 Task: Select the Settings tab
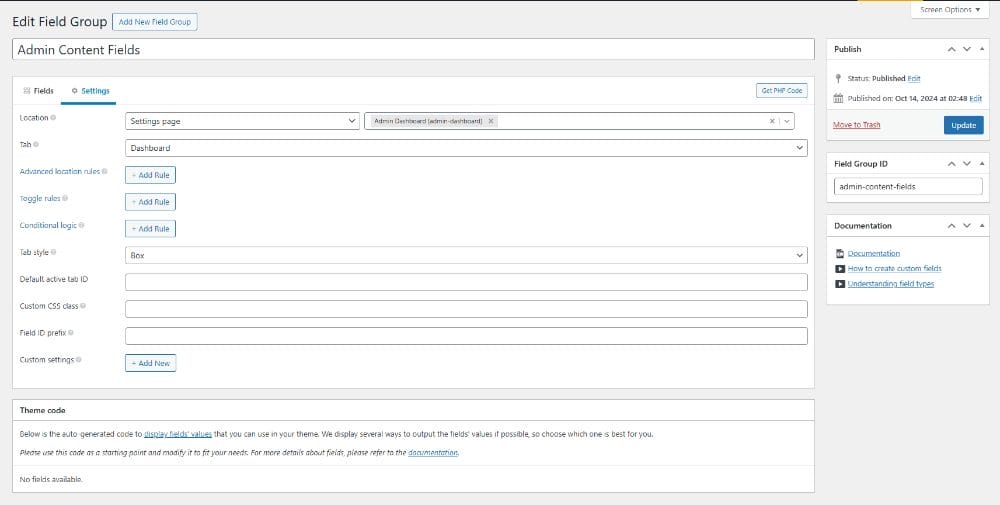90,91
